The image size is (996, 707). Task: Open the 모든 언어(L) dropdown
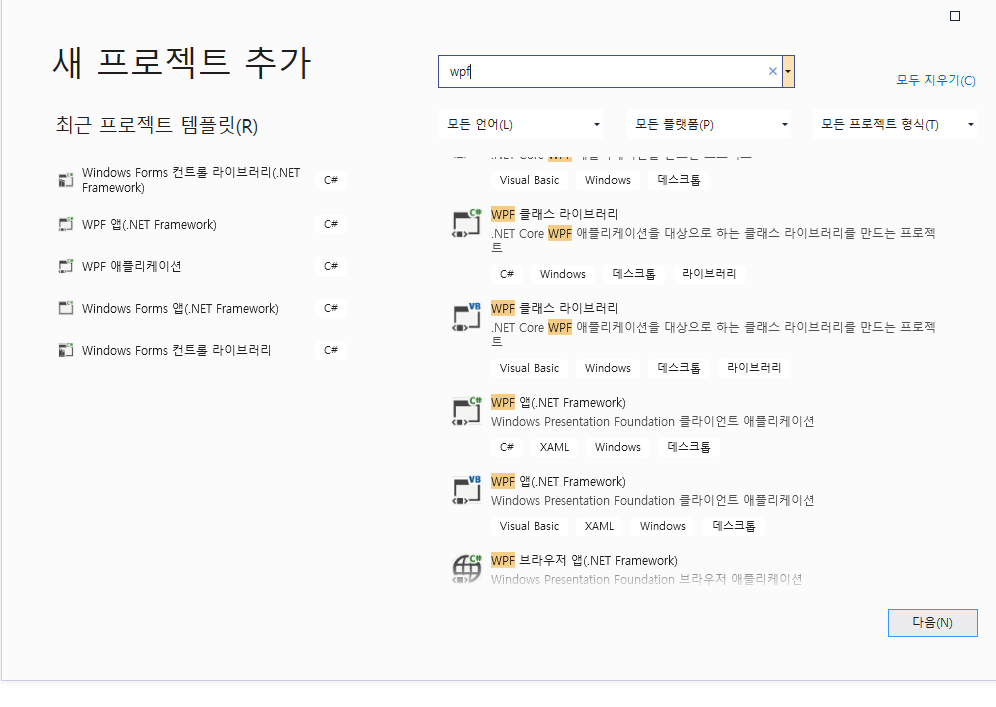(x=521, y=125)
